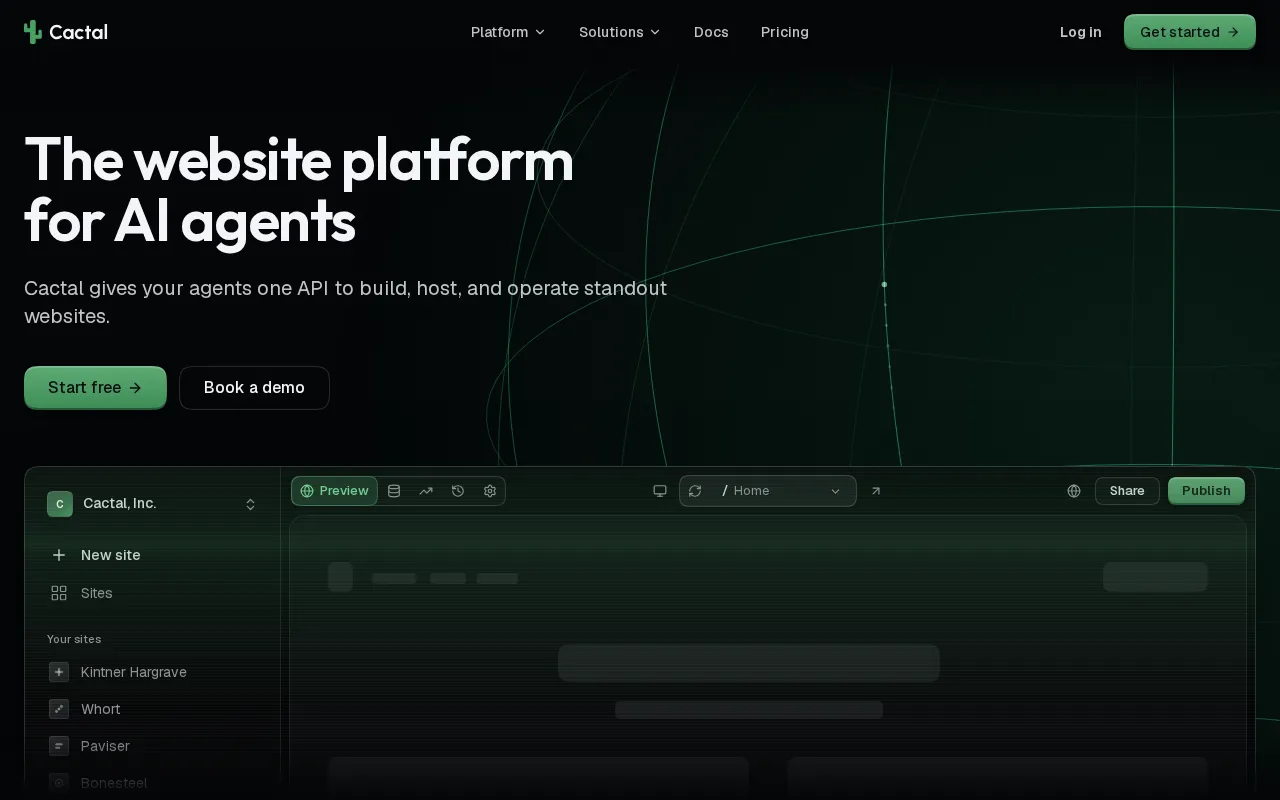Viewport: 1280px width, 800px height.
Task: Click the Paviser site icon
Action: click(x=59, y=746)
